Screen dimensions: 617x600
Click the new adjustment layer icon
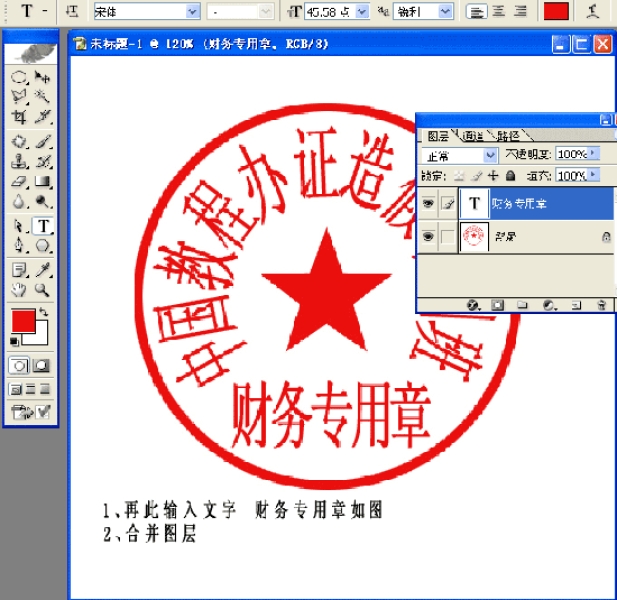pos(549,305)
